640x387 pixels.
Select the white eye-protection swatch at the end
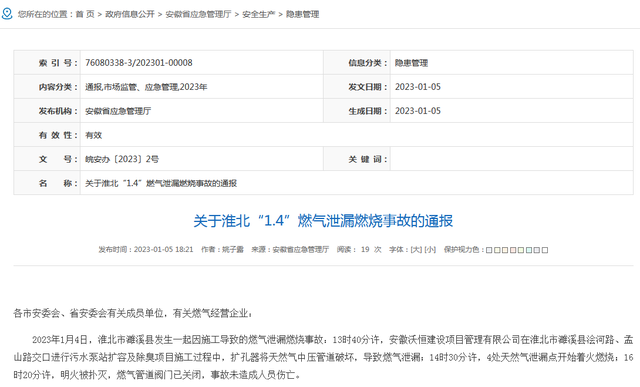(545, 250)
